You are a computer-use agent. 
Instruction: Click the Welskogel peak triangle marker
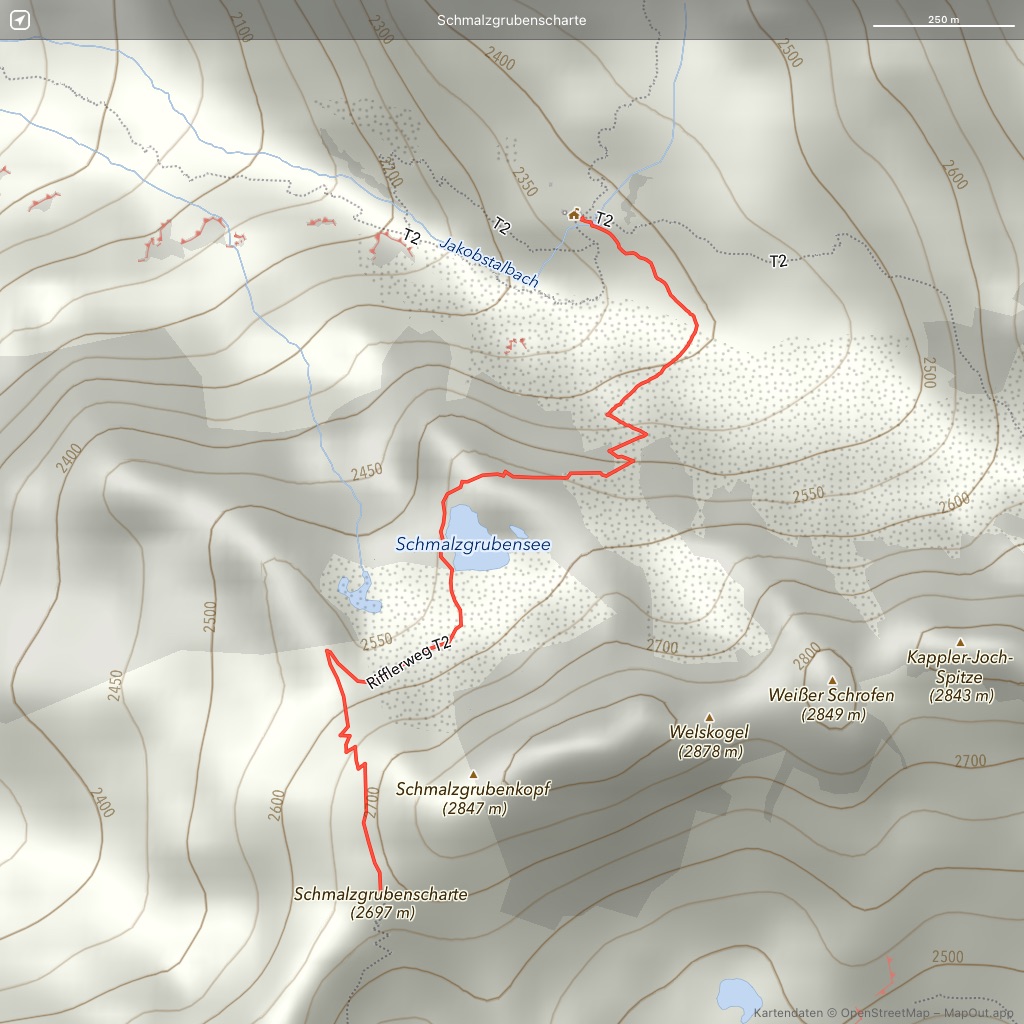(x=709, y=717)
